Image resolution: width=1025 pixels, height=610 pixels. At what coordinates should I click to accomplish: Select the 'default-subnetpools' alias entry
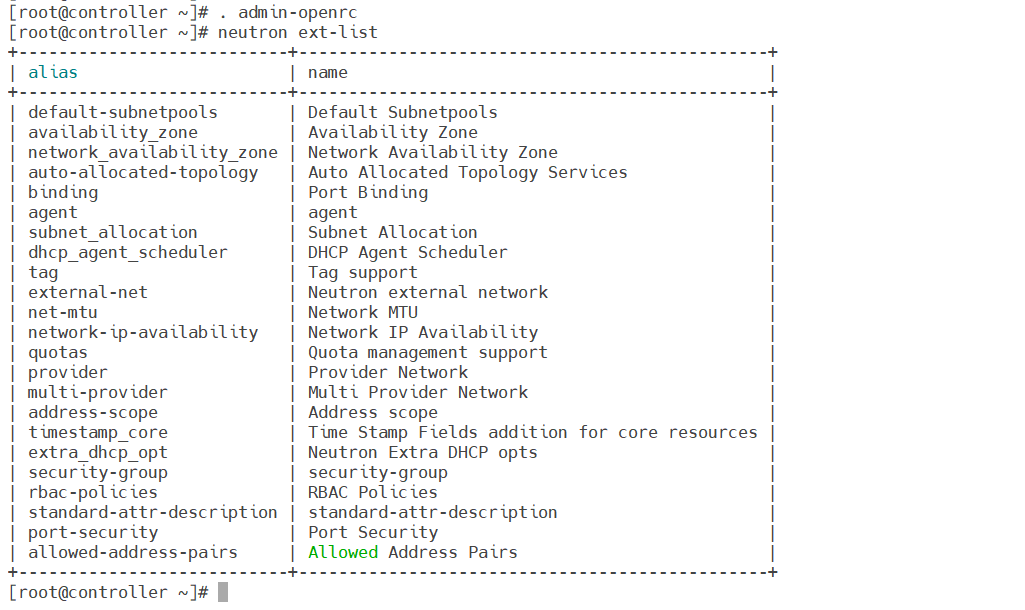[122, 112]
